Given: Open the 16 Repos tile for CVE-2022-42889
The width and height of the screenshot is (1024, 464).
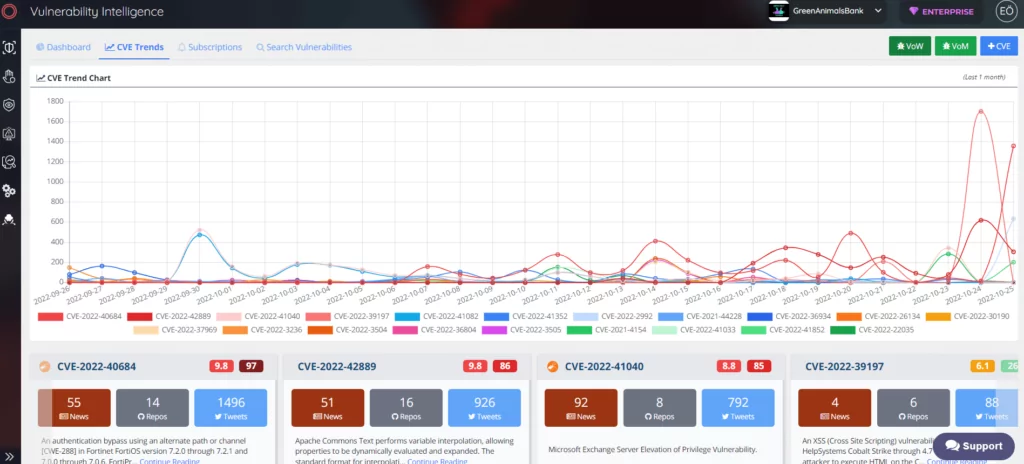Looking at the screenshot, I should pyautogui.click(x=406, y=408).
